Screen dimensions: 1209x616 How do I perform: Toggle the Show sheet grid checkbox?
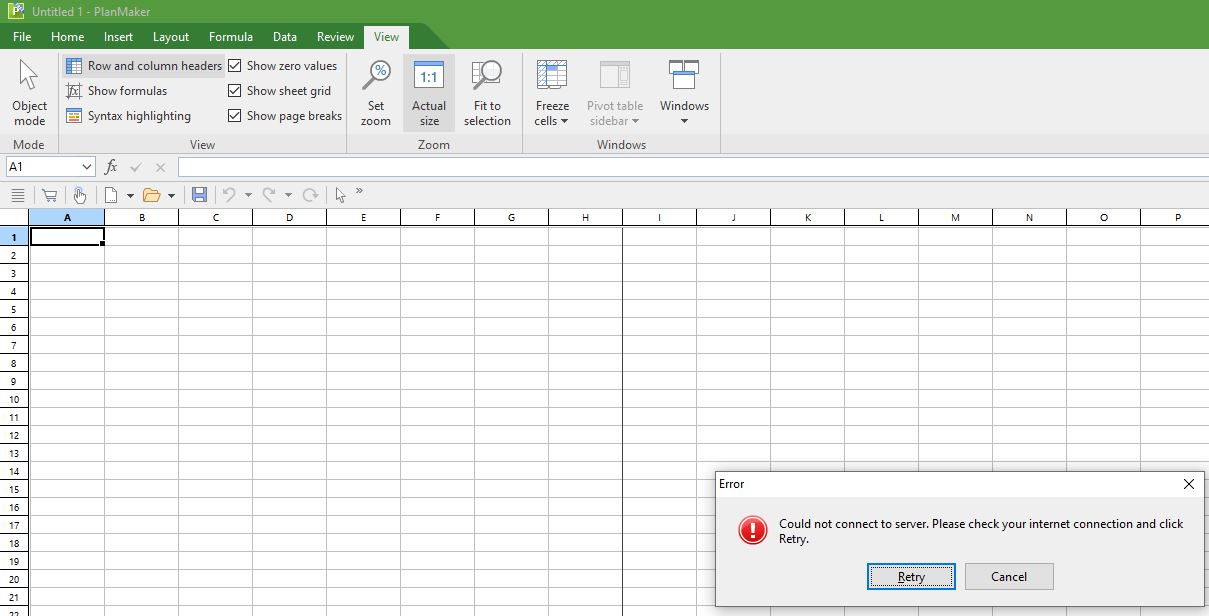coord(235,91)
